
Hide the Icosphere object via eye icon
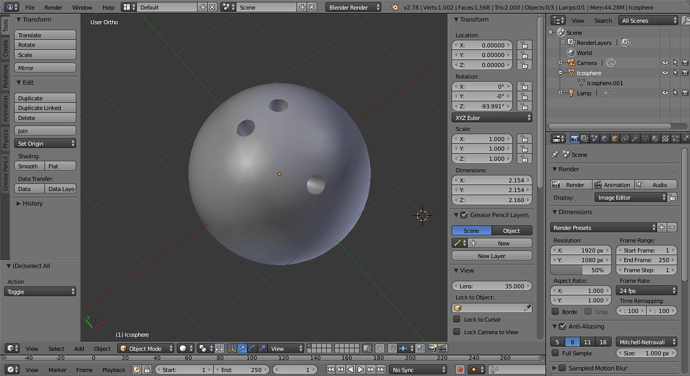tap(665, 73)
